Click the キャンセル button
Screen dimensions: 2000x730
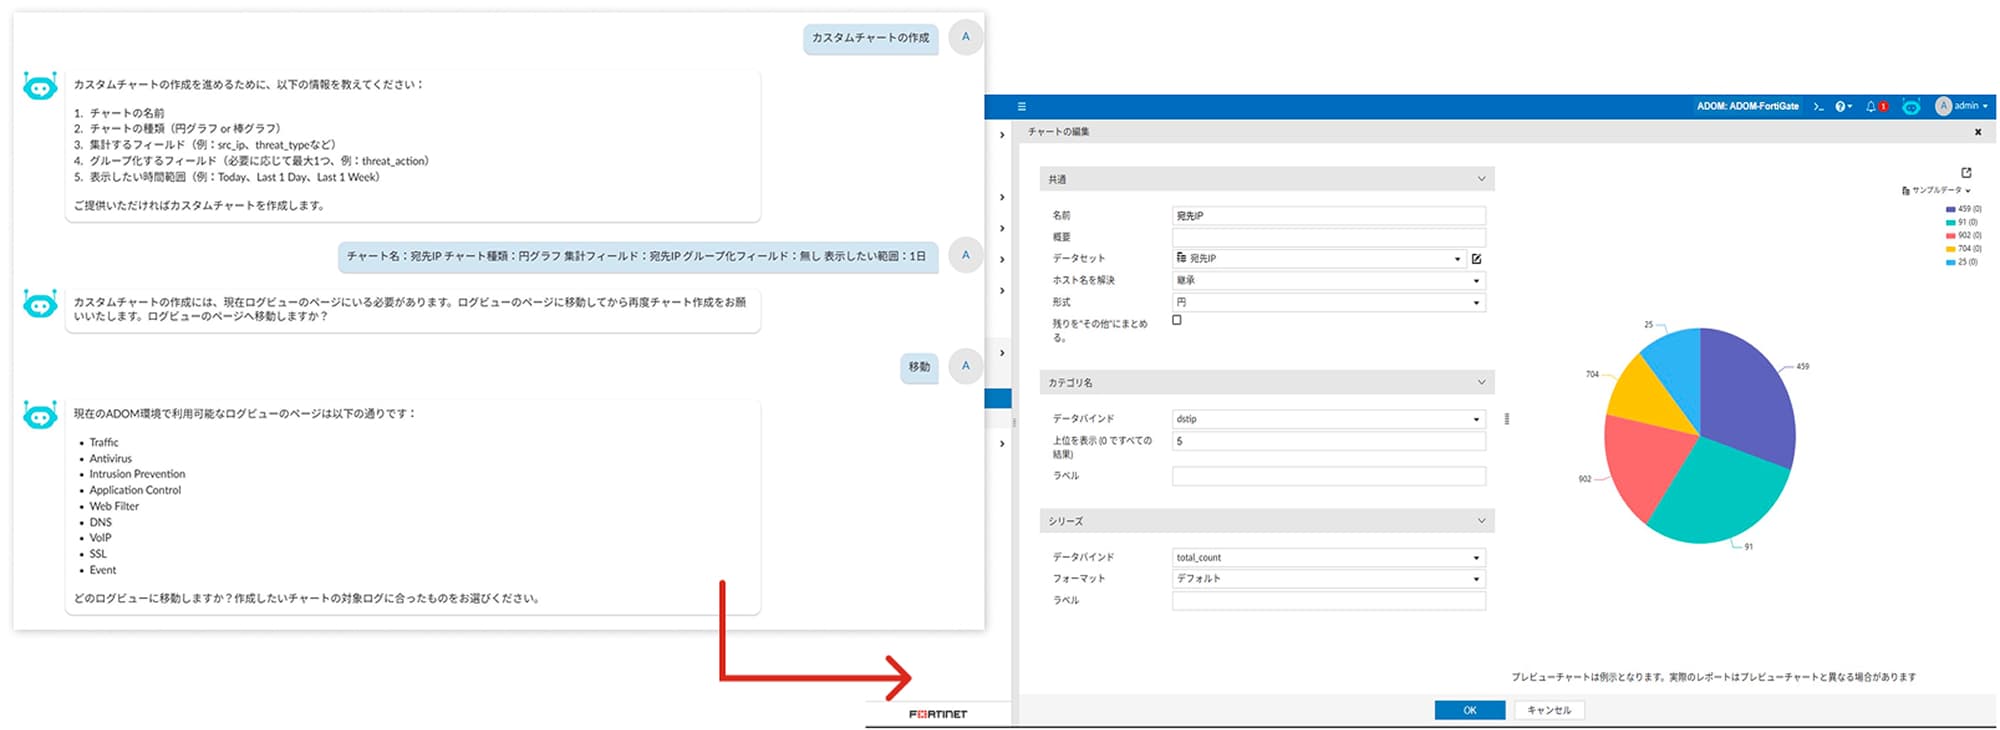point(1548,710)
